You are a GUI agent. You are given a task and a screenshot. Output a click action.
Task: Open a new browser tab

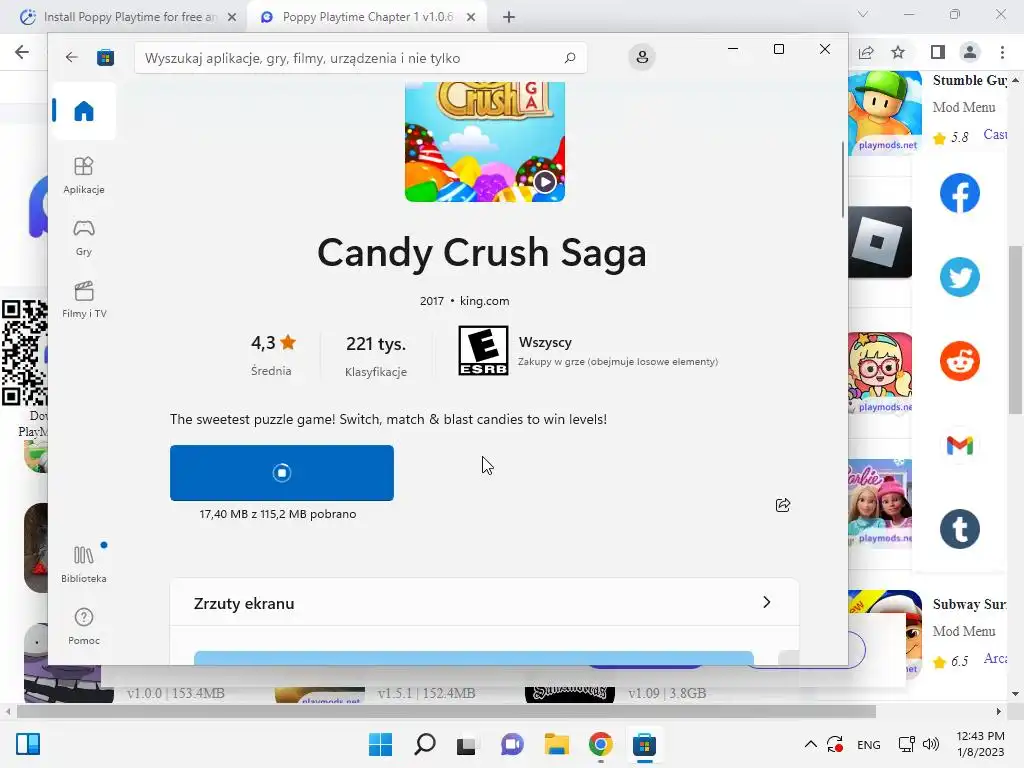509,17
